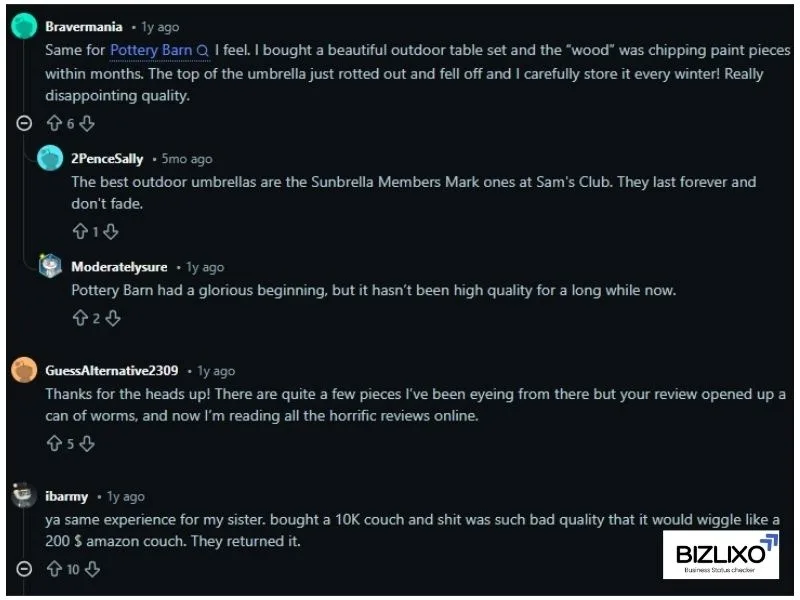Downvote 2PenceSally's Sam's Club reply

coord(111,231)
